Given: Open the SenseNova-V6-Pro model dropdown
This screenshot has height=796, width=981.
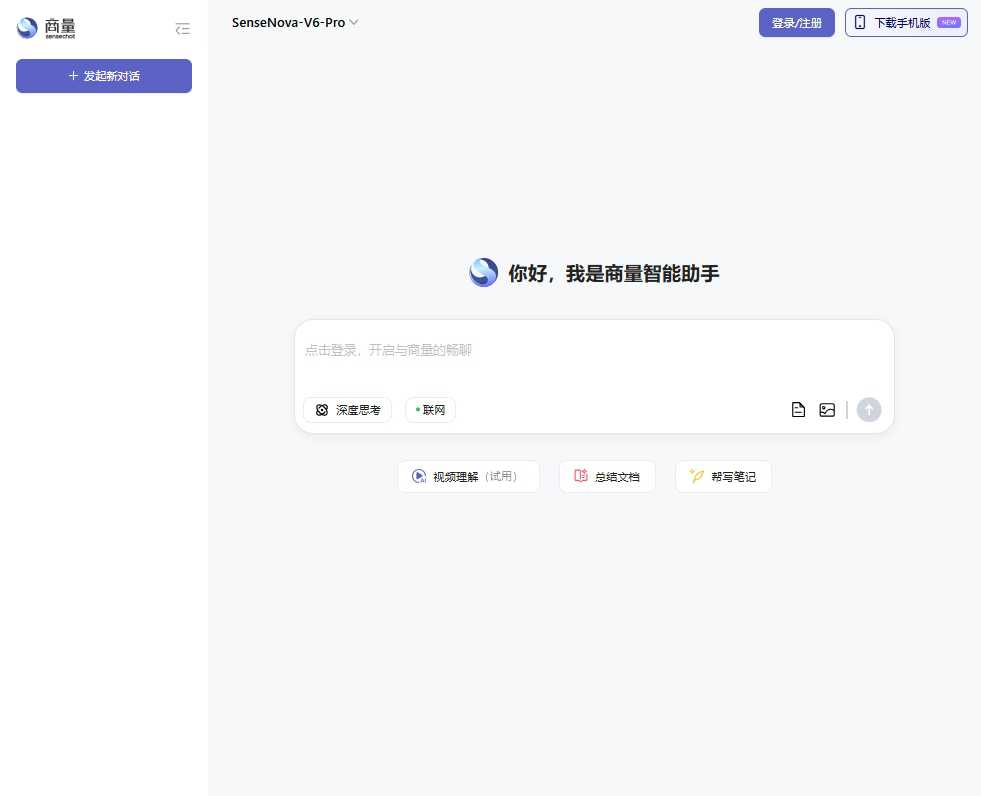Looking at the screenshot, I should [x=294, y=21].
